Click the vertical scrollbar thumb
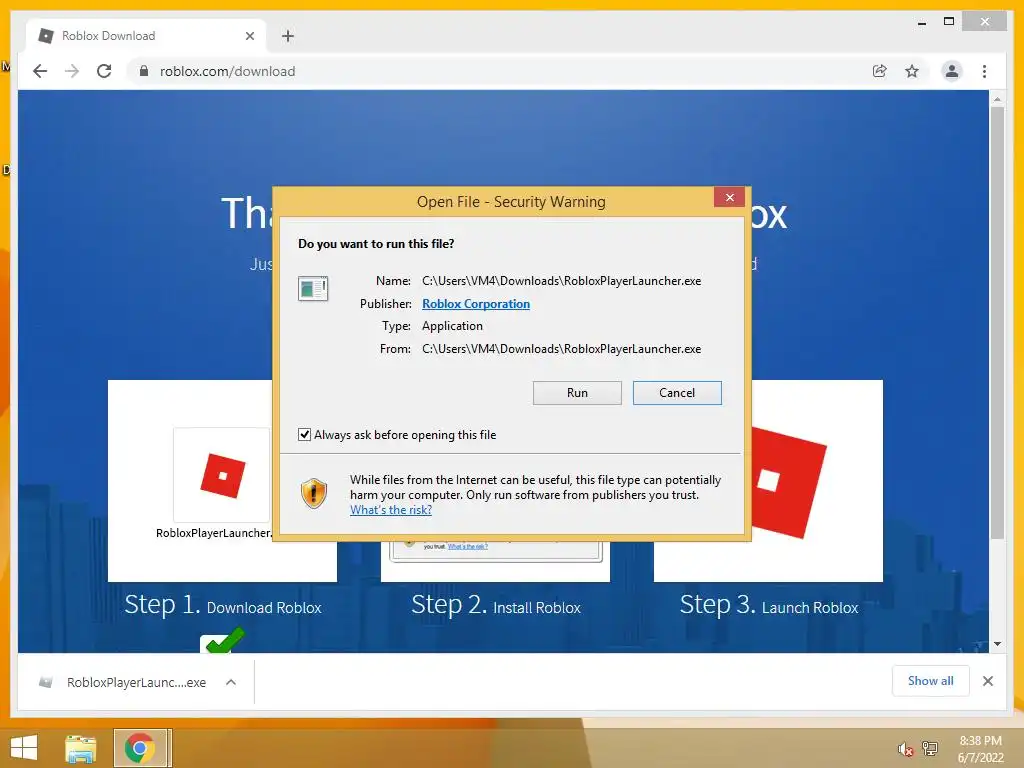Screen dimensions: 1024x768 [997, 323]
